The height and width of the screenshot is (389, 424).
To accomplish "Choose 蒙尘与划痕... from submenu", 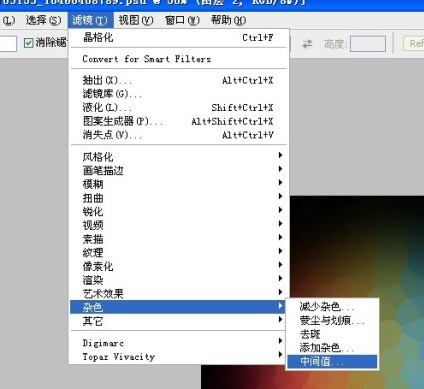I will [332, 320].
